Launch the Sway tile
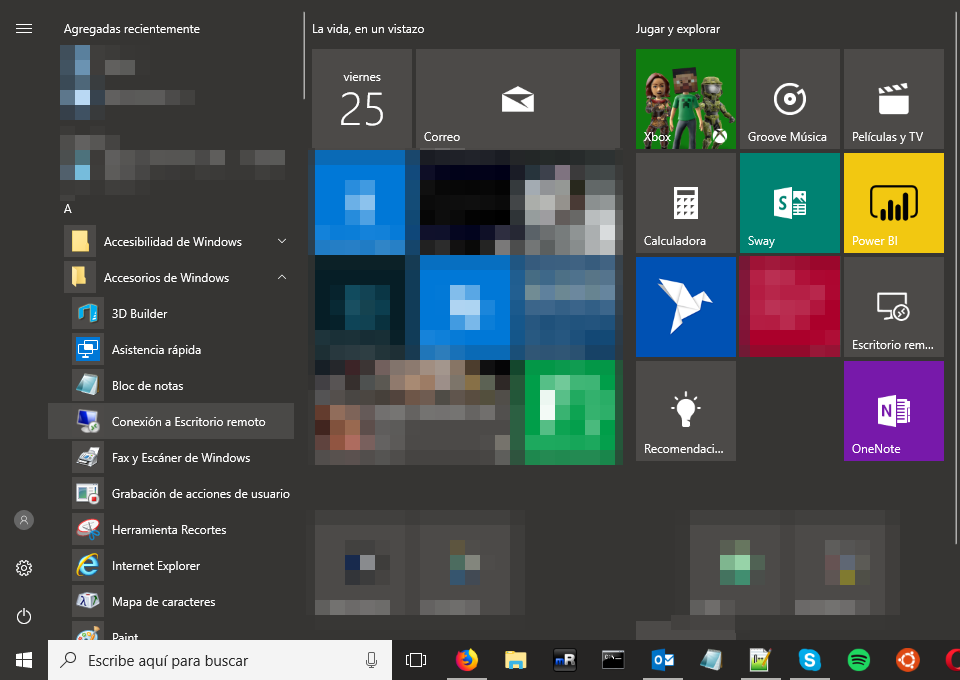This screenshot has width=960, height=680. (x=790, y=203)
